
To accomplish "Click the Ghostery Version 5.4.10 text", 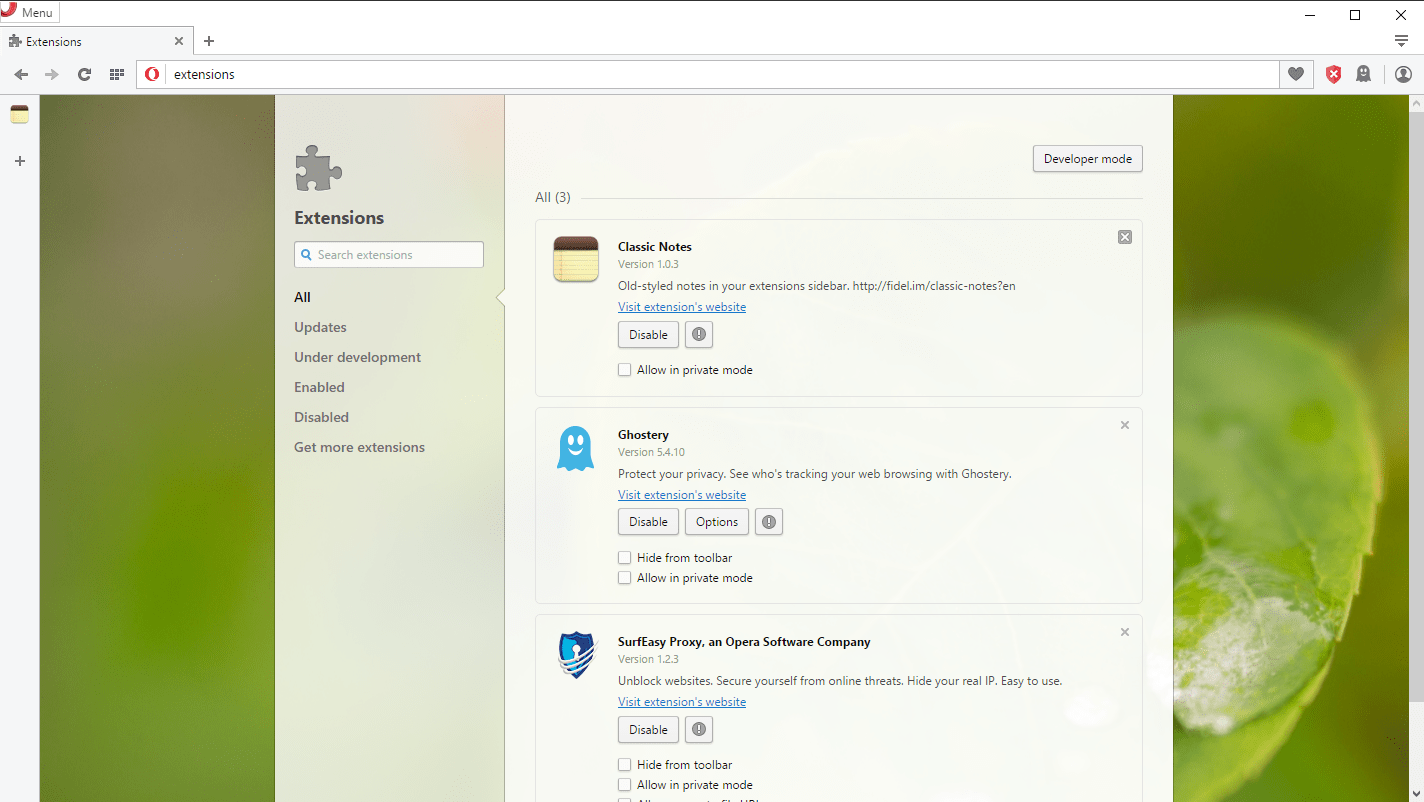I will click(x=651, y=452).
